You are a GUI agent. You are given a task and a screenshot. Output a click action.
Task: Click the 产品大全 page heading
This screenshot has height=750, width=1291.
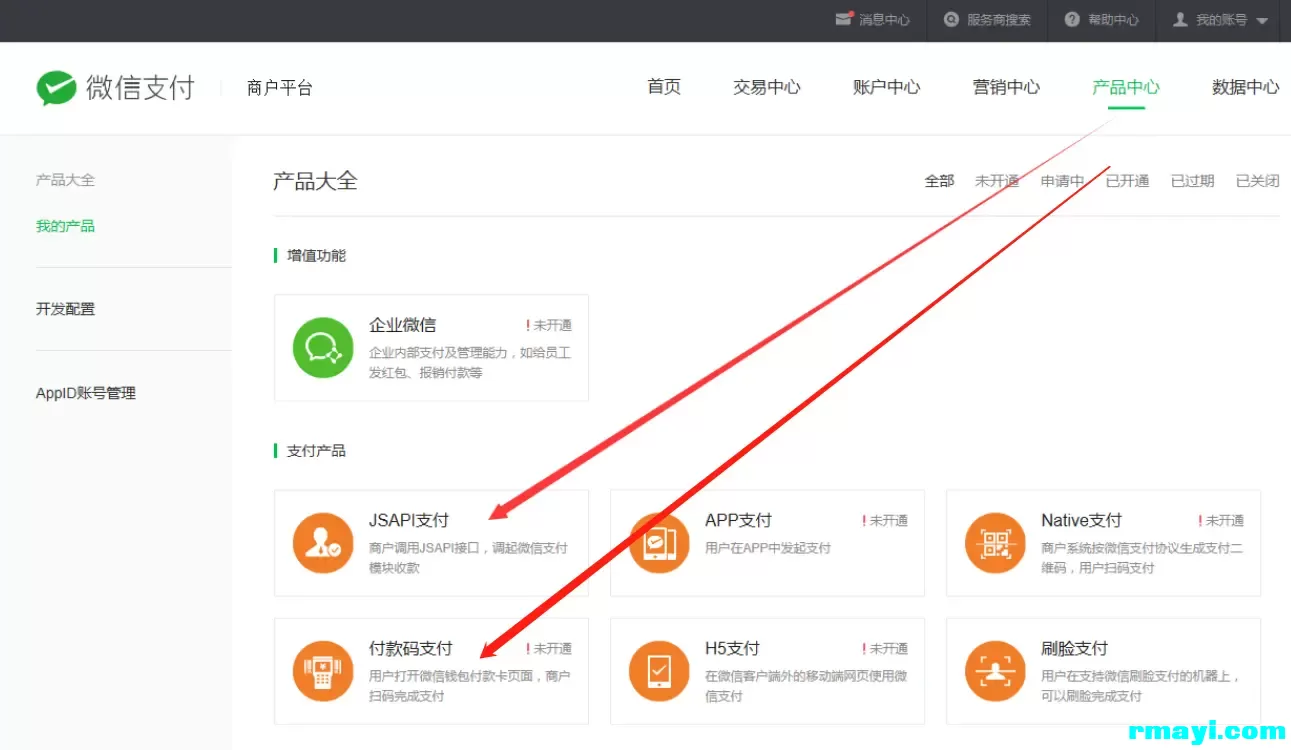pos(315,181)
